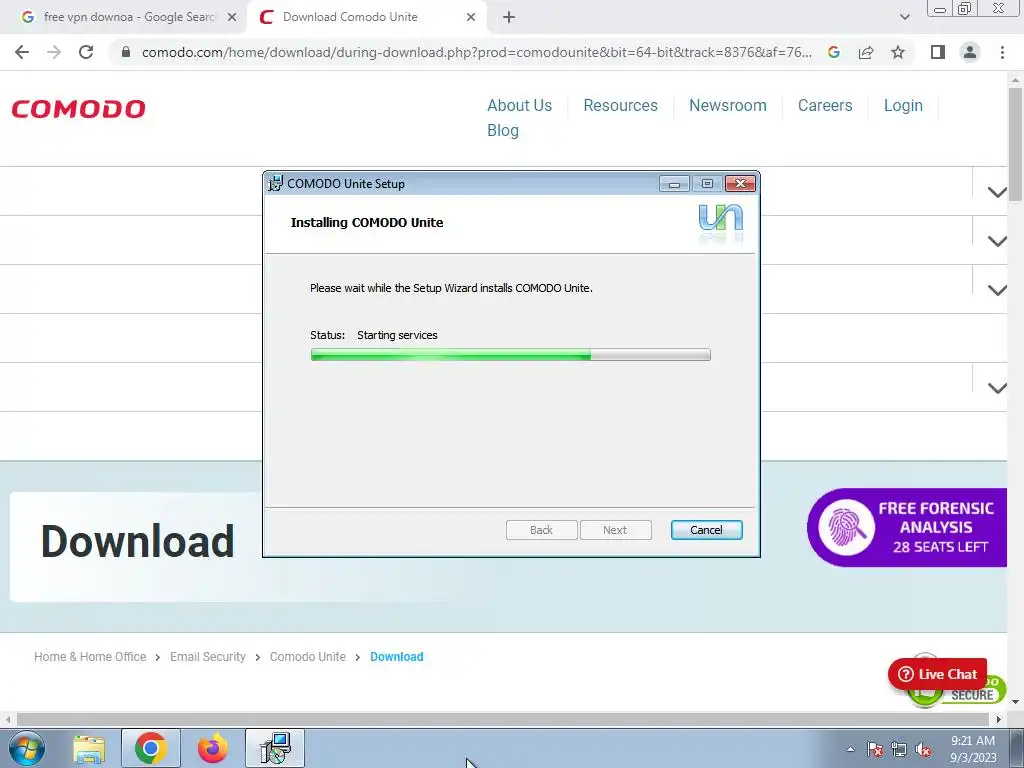Viewport: 1024px width, 768px height.
Task: Open Email Security breadcrumb
Action: click(208, 657)
